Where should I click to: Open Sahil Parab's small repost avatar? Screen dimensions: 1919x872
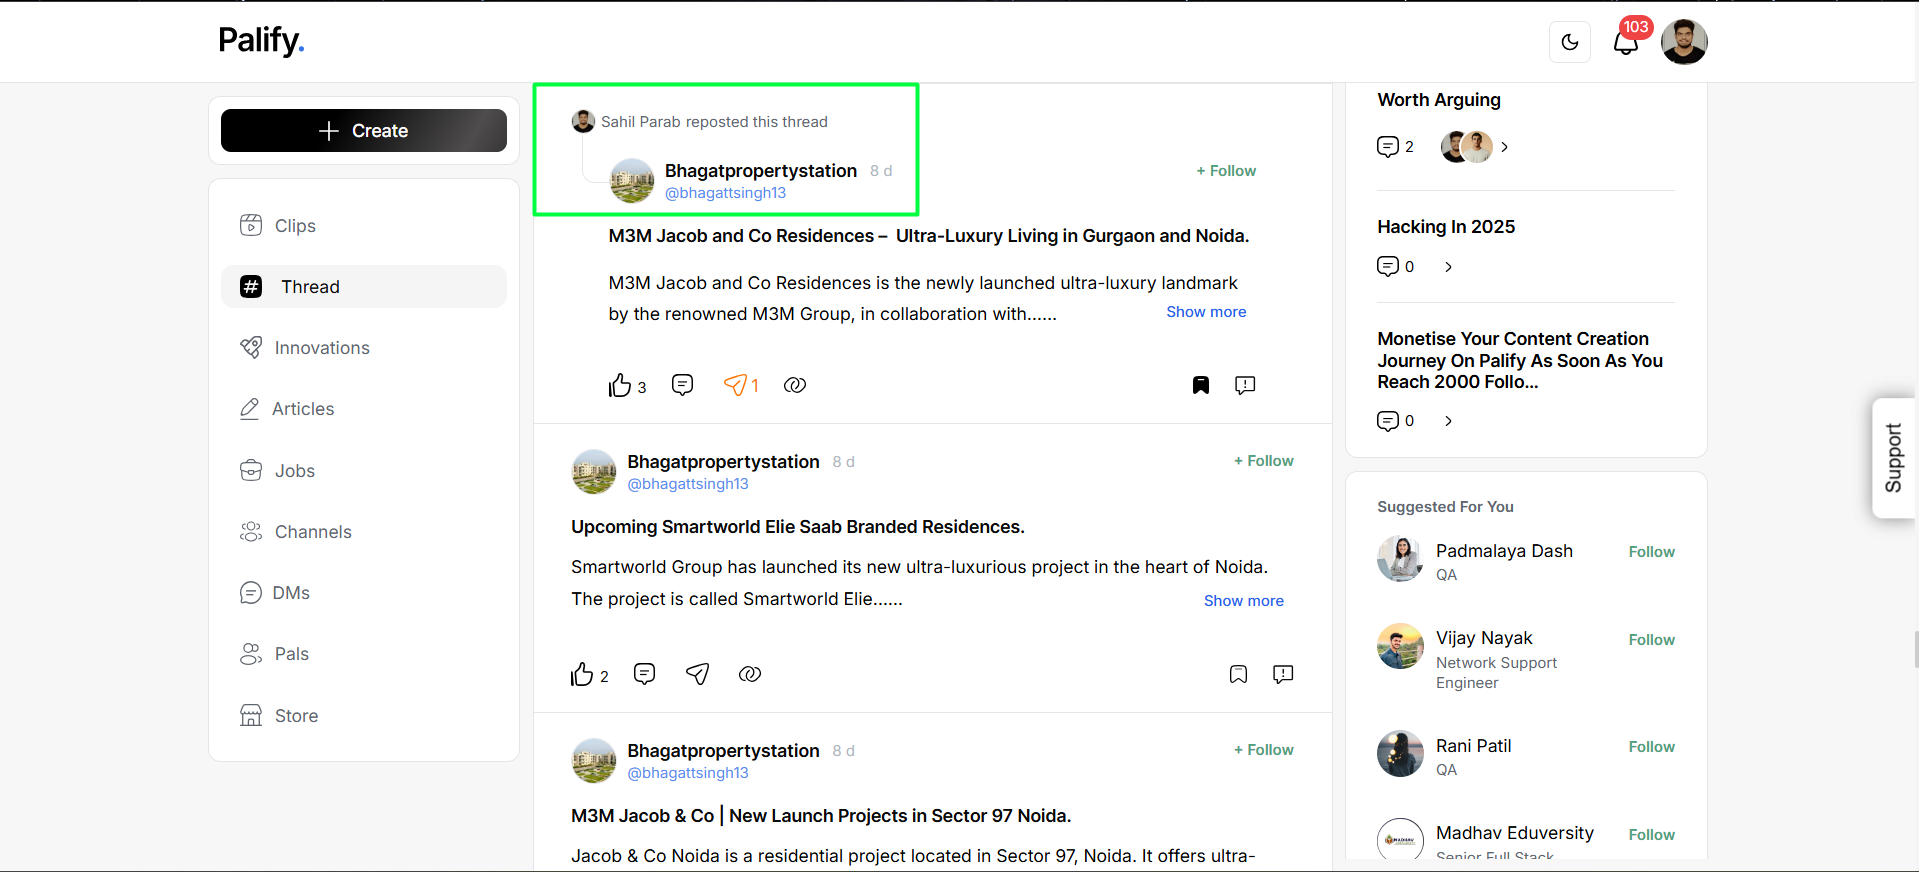(x=583, y=122)
